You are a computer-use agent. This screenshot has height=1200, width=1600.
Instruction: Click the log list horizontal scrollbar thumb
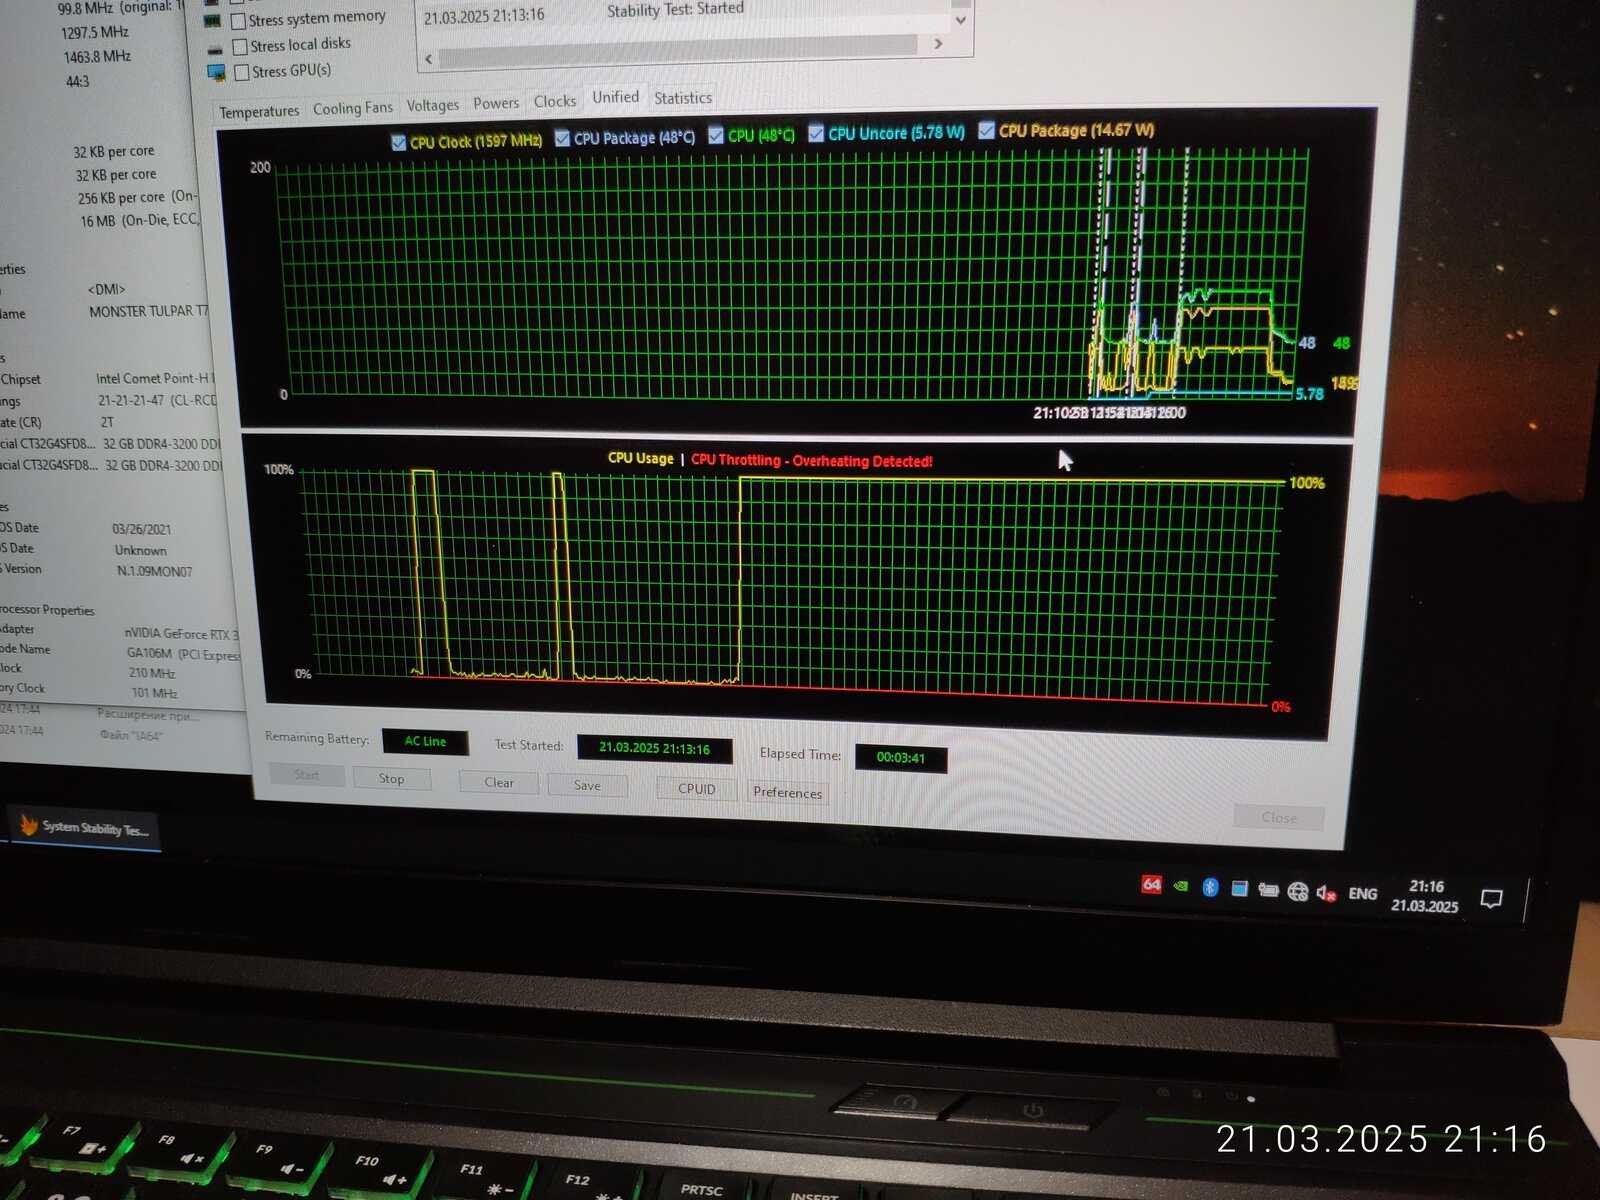[x=679, y=52]
